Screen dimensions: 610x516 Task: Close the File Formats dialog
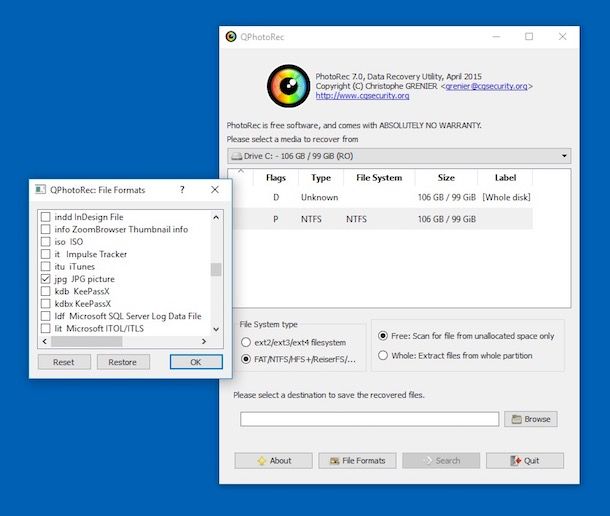[215, 189]
